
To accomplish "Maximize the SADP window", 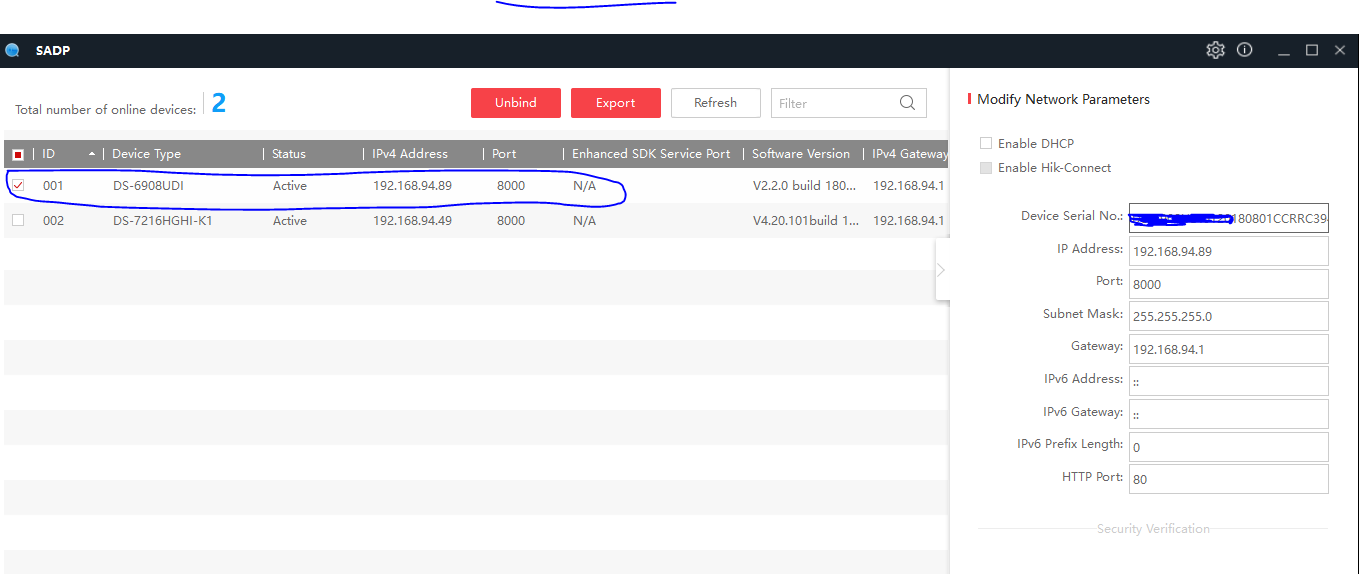I will pos(1312,50).
